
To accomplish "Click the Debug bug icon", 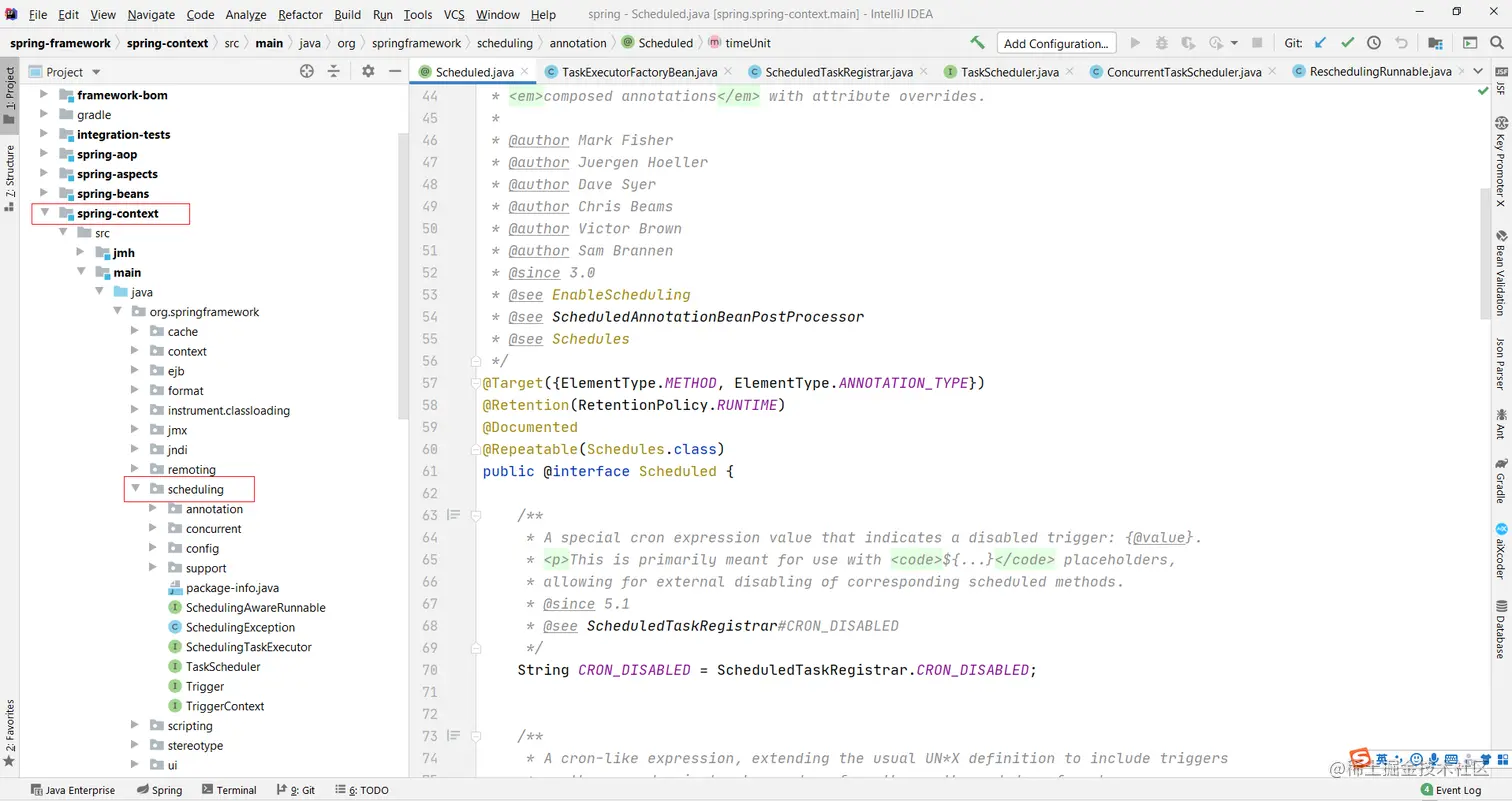I will [x=1161, y=43].
